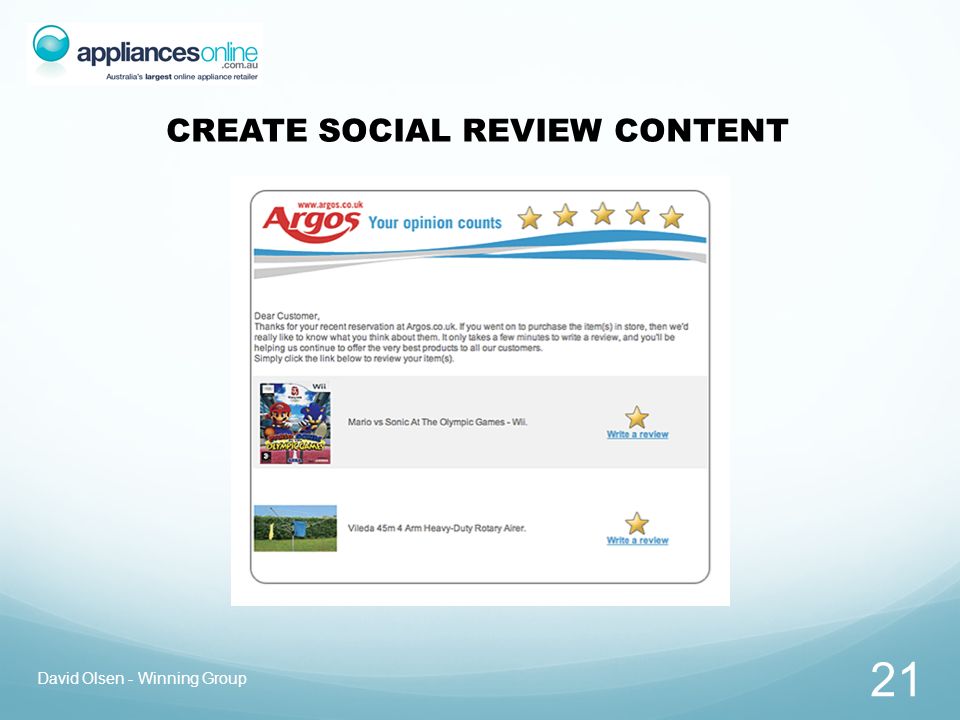The image size is (960, 720).
Task: Click 'Australia's largest online appliance retailer' tagline
Action: point(182,77)
